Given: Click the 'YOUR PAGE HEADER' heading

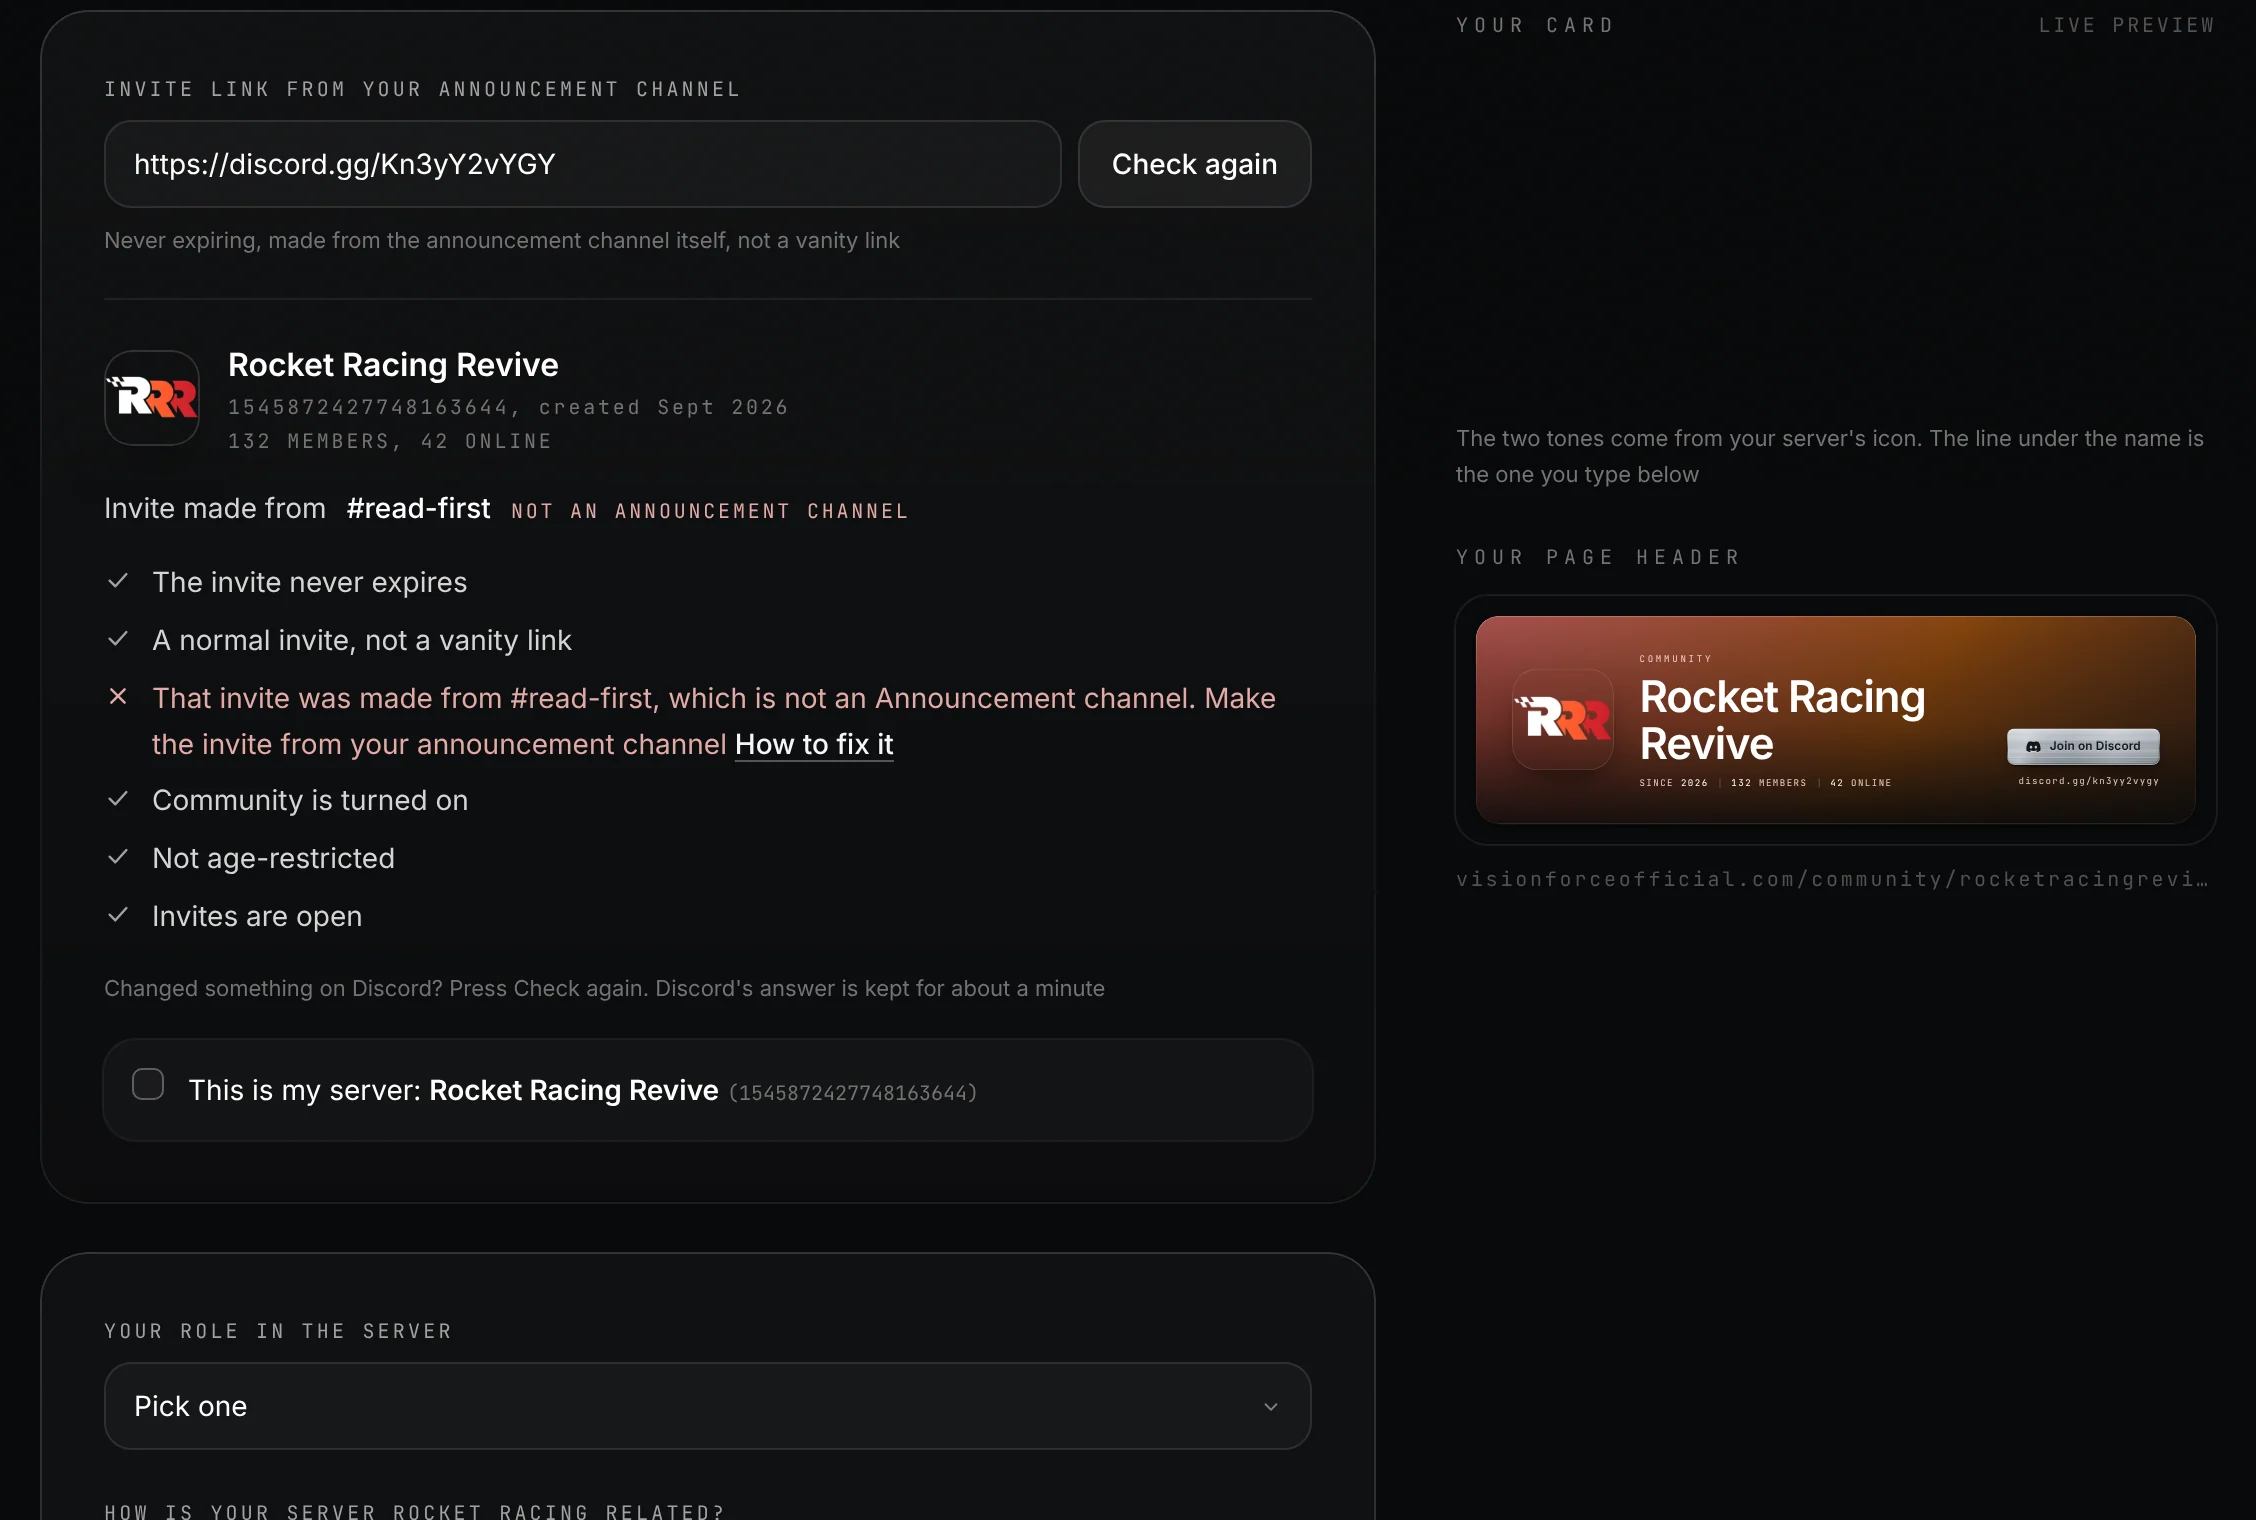Looking at the screenshot, I should tap(1598, 557).
